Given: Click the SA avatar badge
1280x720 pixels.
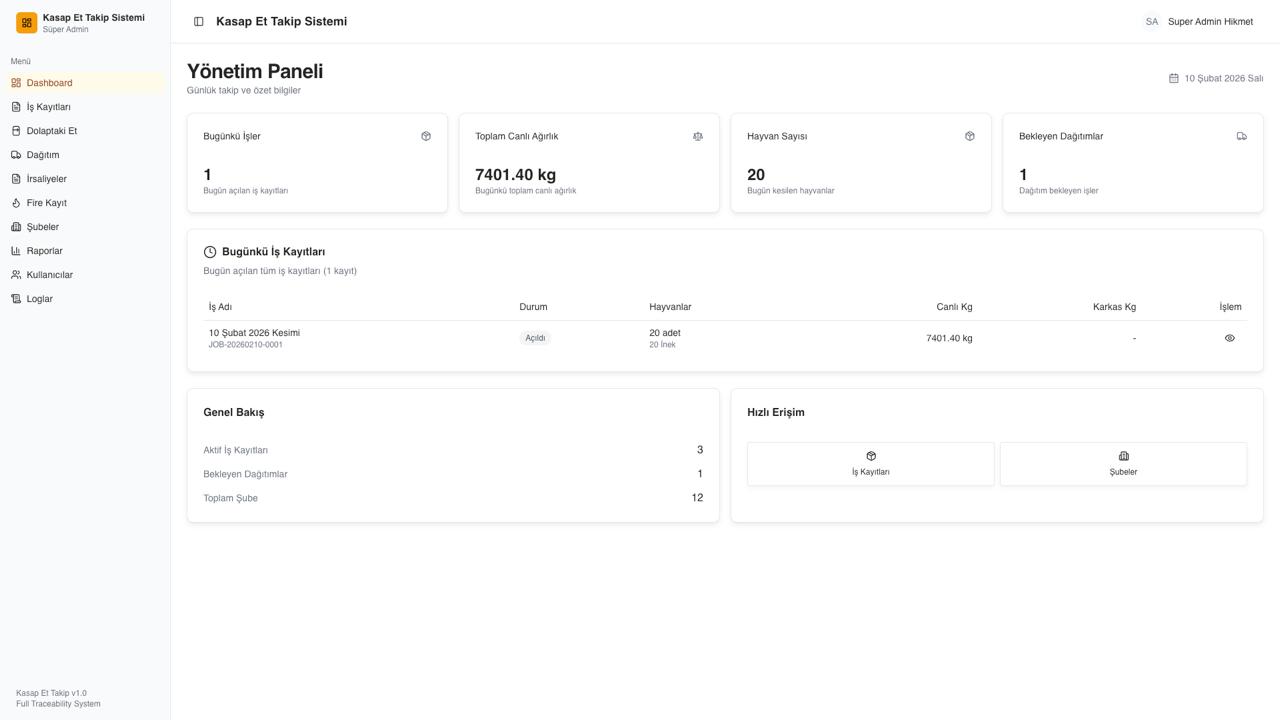Looking at the screenshot, I should point(1152,22).
